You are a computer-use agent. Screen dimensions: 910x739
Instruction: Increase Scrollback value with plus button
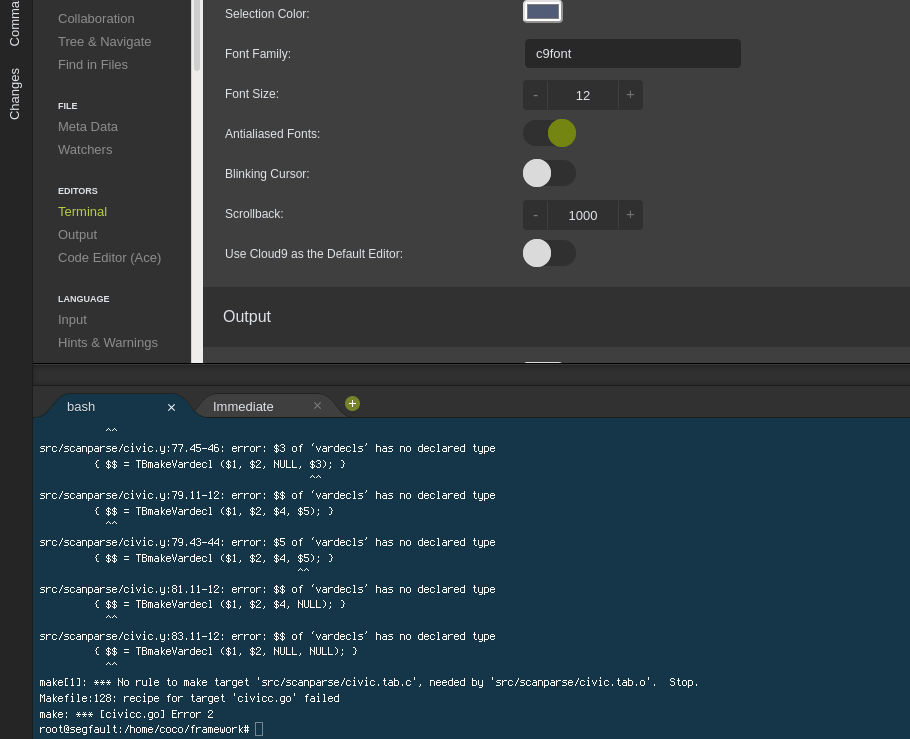[x=630, y=215]
